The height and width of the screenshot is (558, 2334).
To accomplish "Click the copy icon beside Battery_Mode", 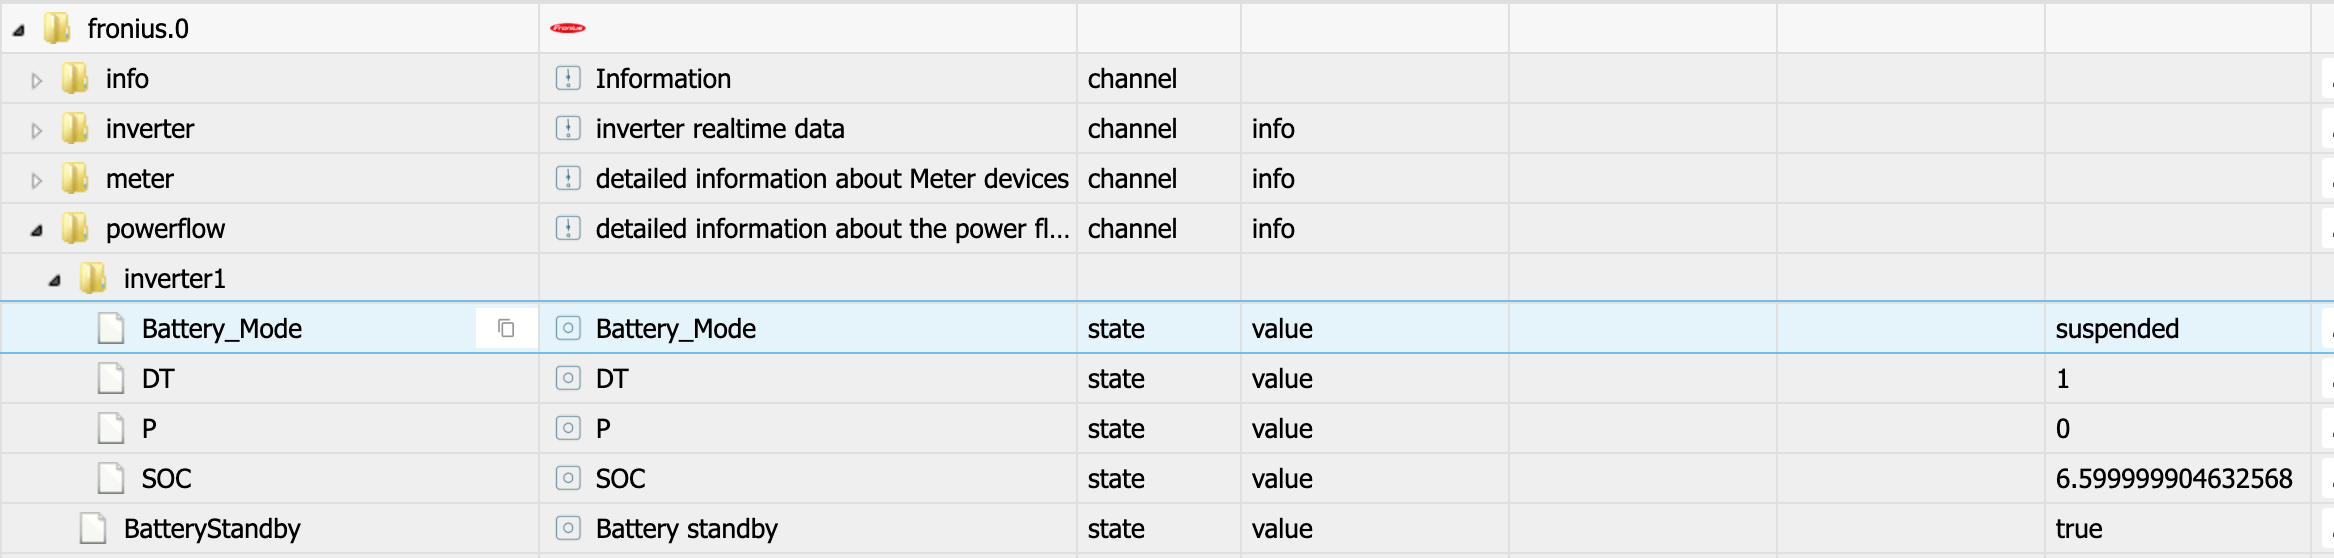I will click(506, 328).
